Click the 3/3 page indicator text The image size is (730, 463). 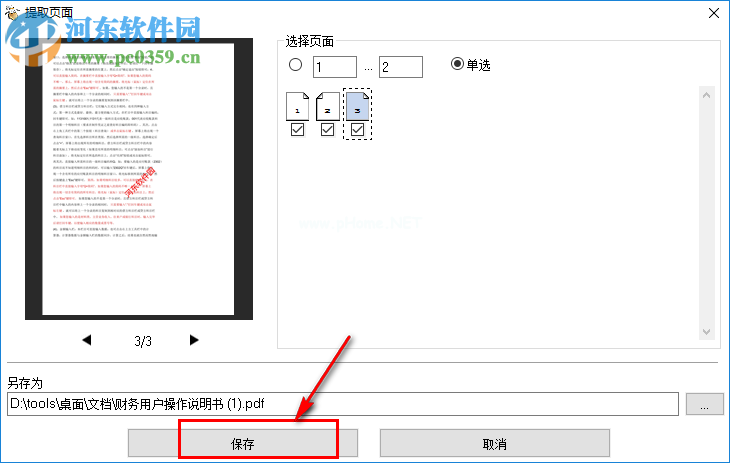(x=143, y=341)
